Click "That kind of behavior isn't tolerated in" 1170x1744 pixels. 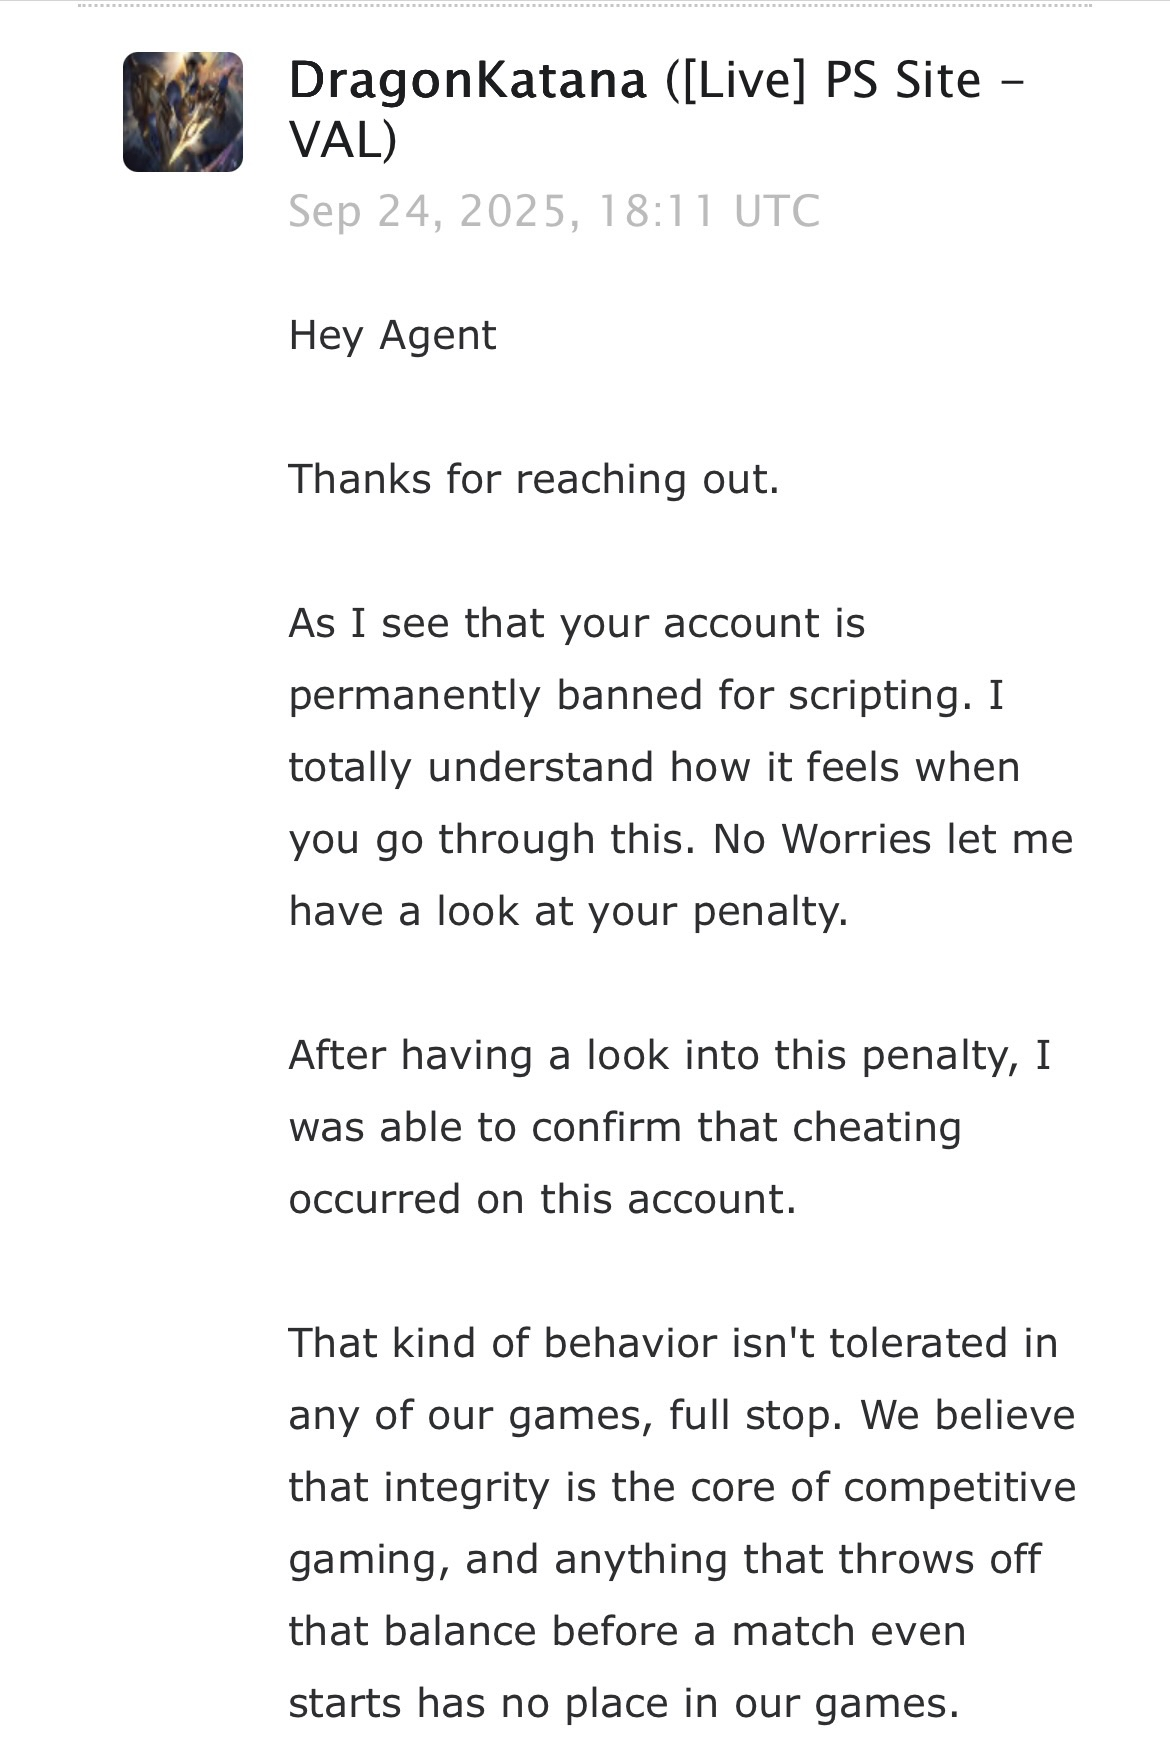click(x=673, y=1343)
